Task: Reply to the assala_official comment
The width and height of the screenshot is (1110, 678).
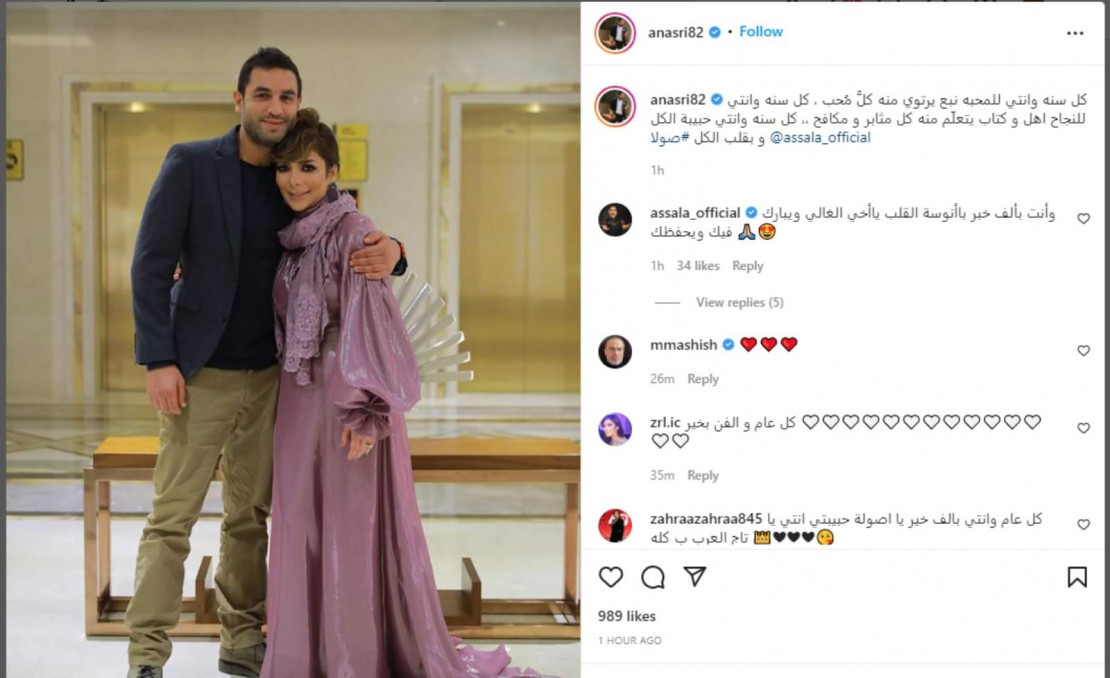Action: pos(748,266)
